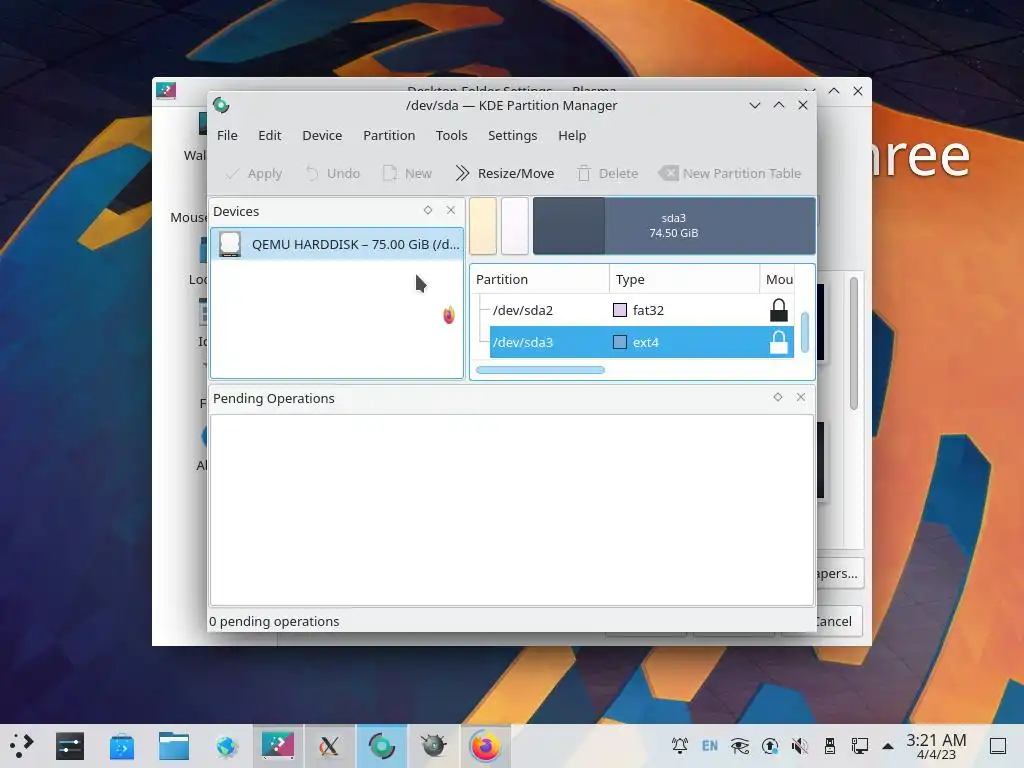The image size is (1024, 768).
Task: Click the partition list horizontal scrollbar
Action: tap(540, 370)
